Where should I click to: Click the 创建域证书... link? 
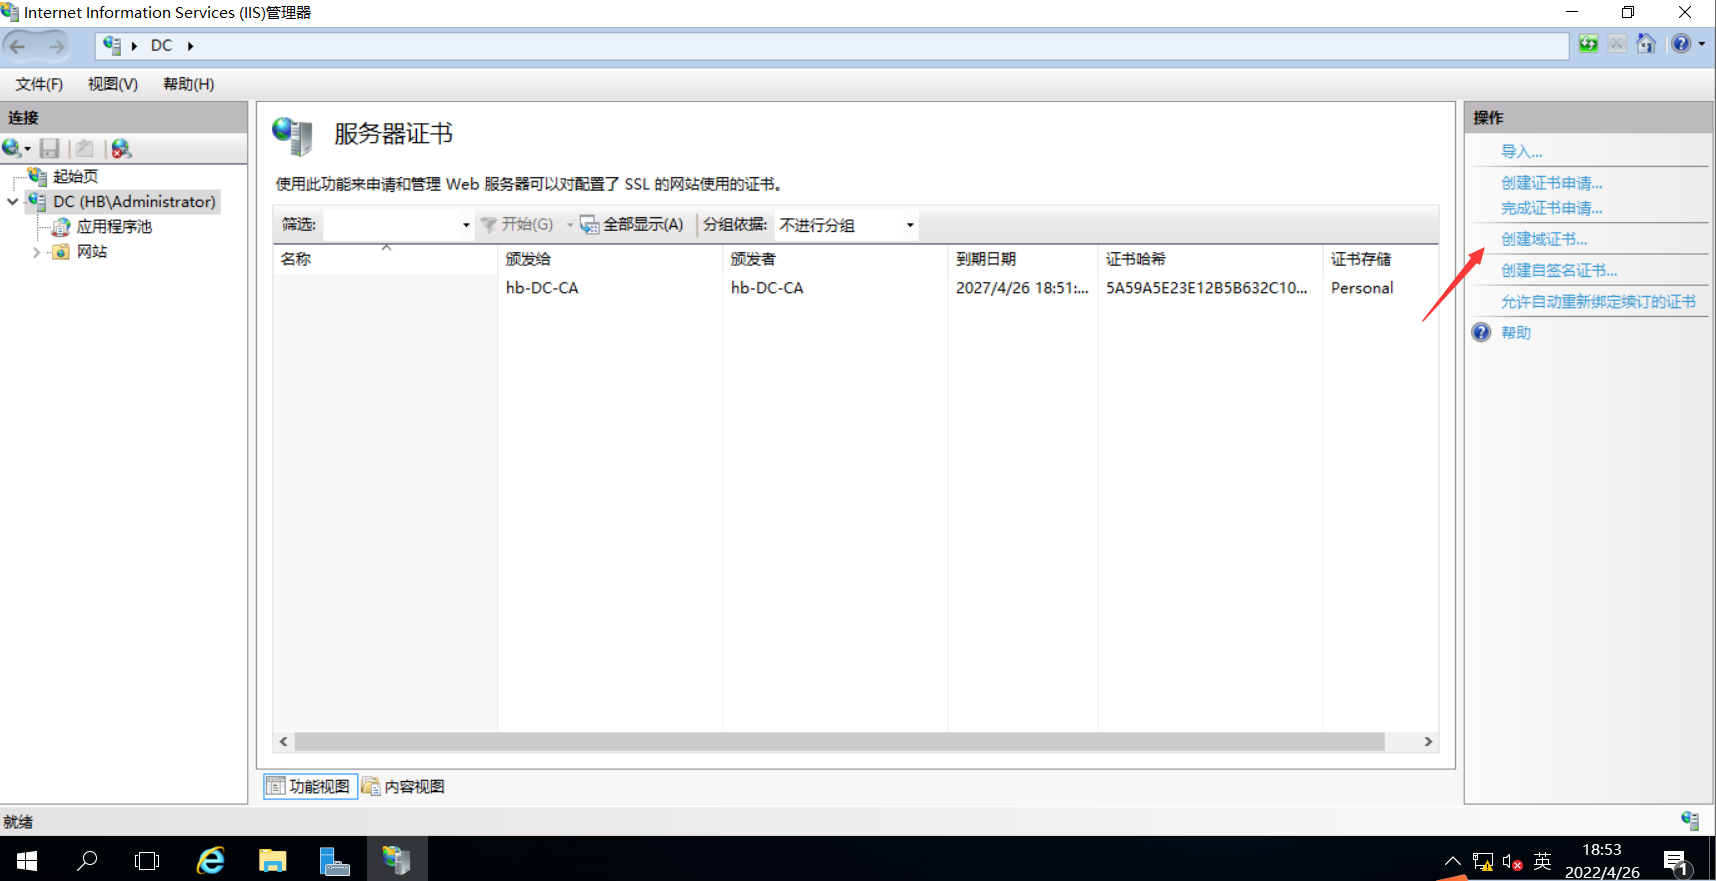(x=1544, y=239)
